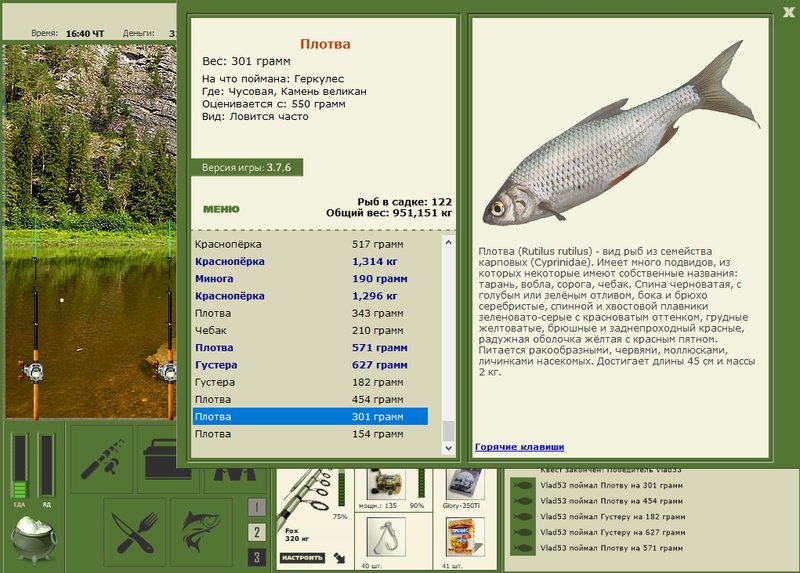Select rod slot 3
The image size is (800, 573).
[257, 557]
